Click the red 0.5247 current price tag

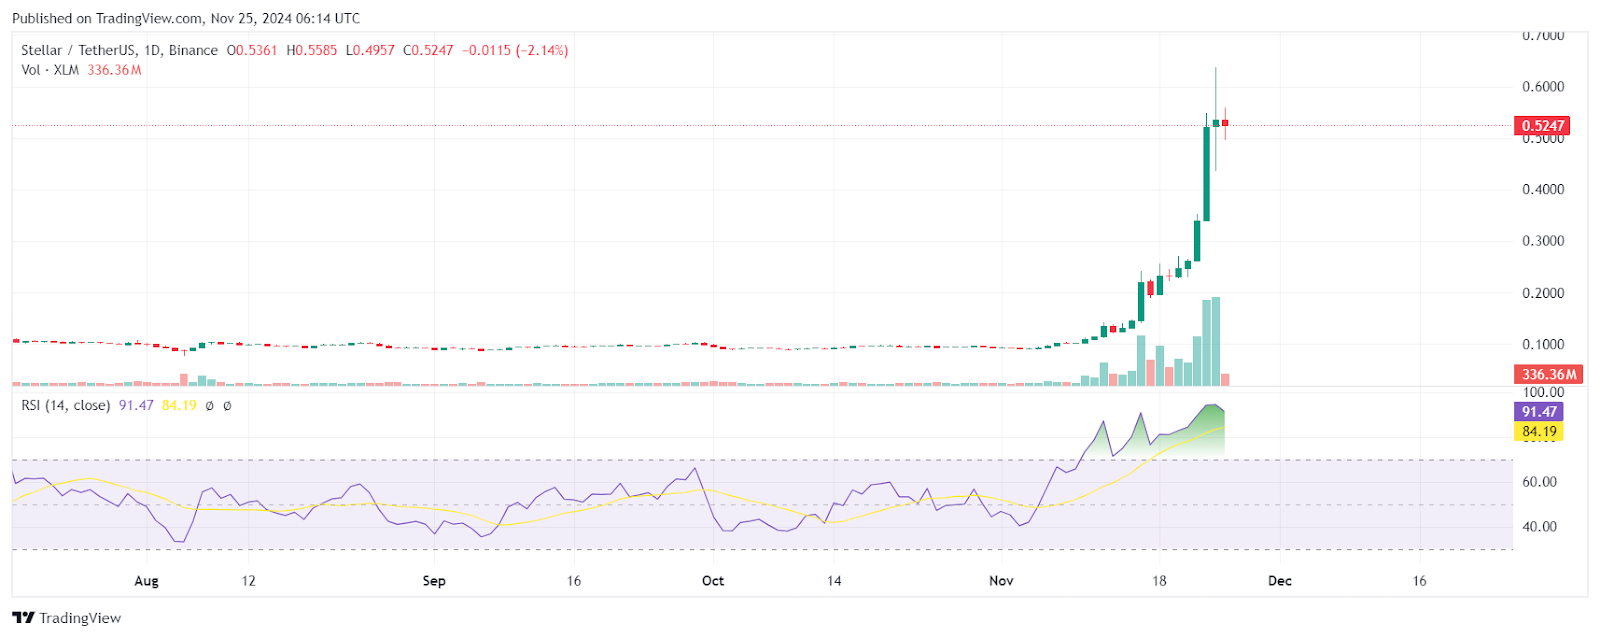click(1543, 126)
